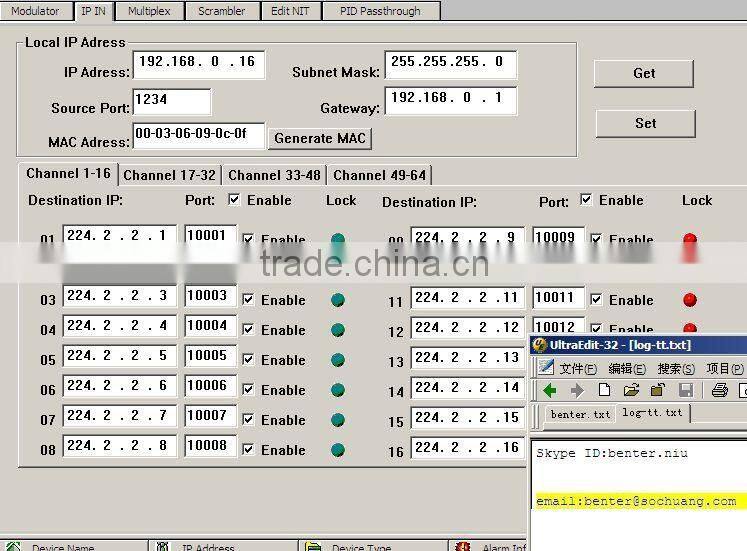Click channel 03 destination IP field
The height and width of the screenshot is (551, 747).
tap(120, 296)
